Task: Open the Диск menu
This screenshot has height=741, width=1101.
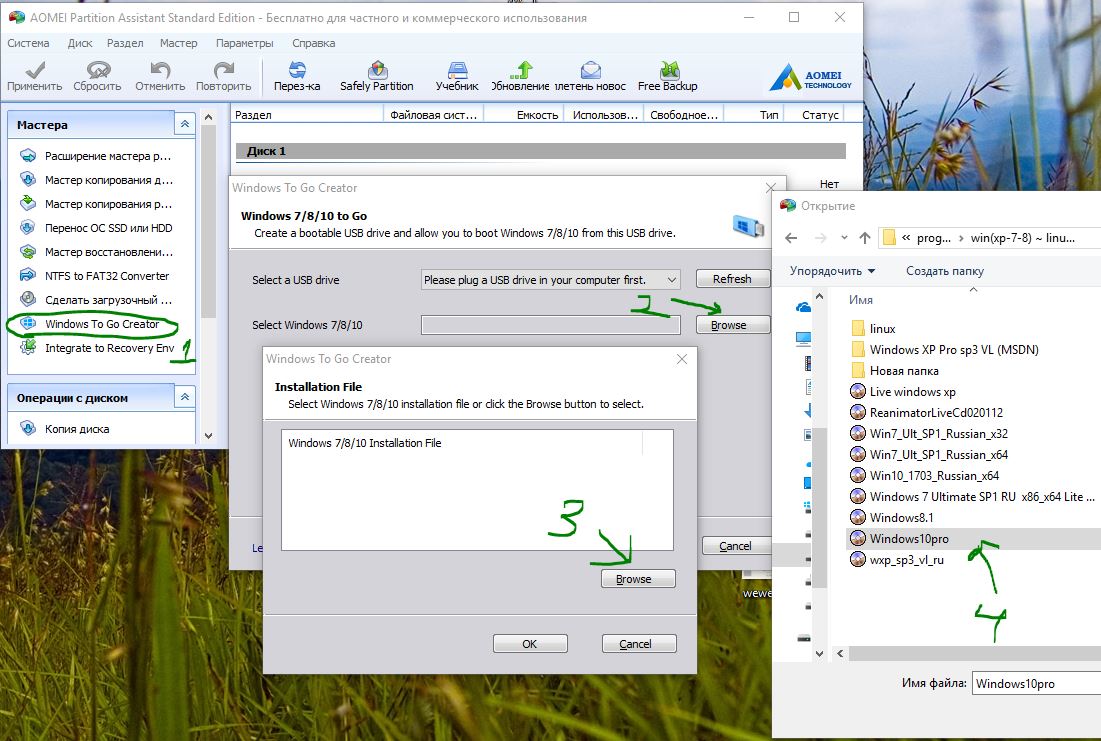Action: click(80, 43)
